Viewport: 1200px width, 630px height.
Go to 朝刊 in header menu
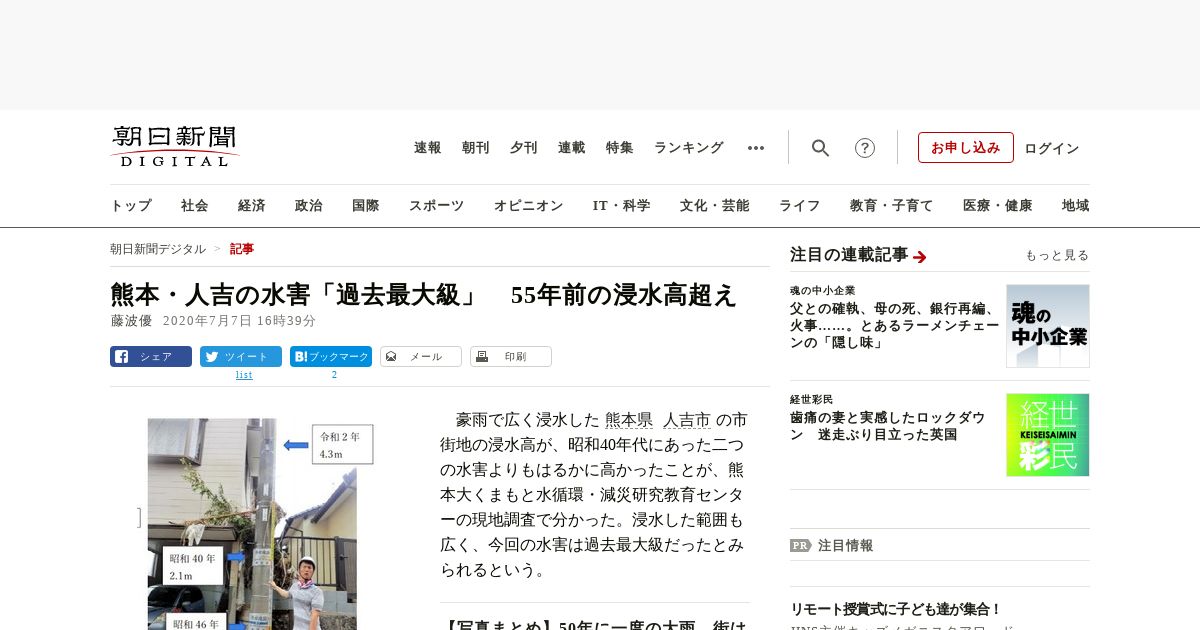(x=476, y=148)
